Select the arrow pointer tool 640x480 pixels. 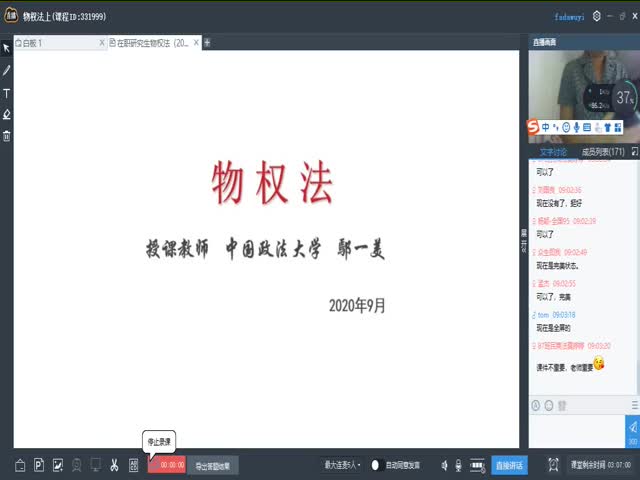6,48
